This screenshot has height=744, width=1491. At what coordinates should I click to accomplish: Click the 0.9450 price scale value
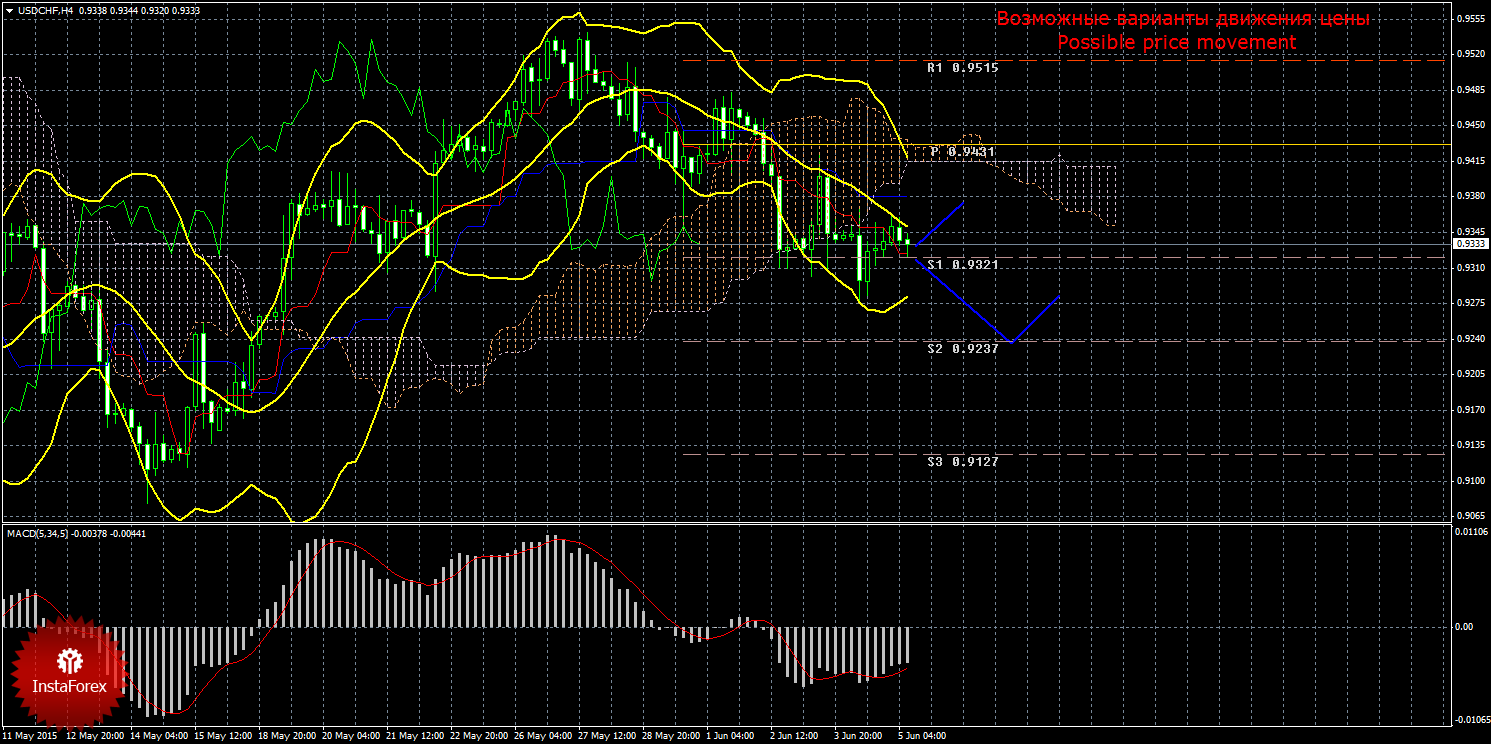tap(1469, 125)
